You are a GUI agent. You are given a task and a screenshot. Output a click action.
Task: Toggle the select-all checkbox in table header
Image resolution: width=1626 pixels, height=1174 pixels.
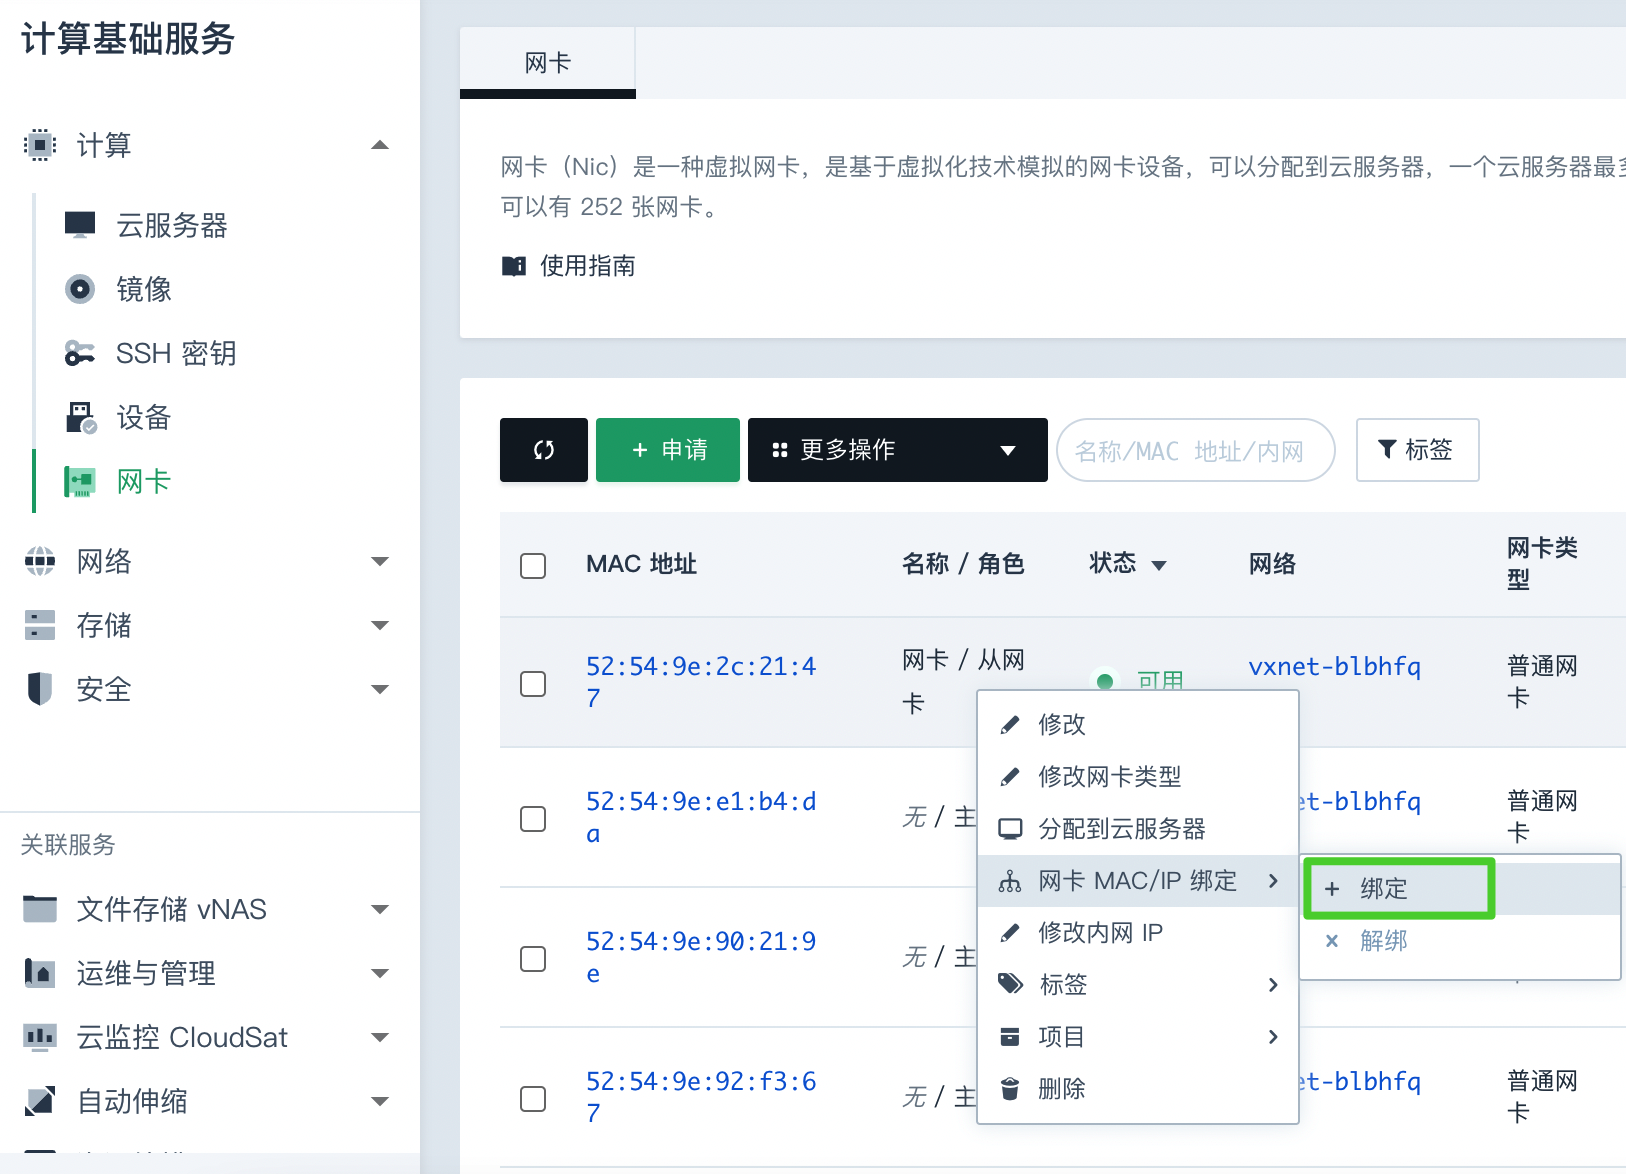pos(533,566)
